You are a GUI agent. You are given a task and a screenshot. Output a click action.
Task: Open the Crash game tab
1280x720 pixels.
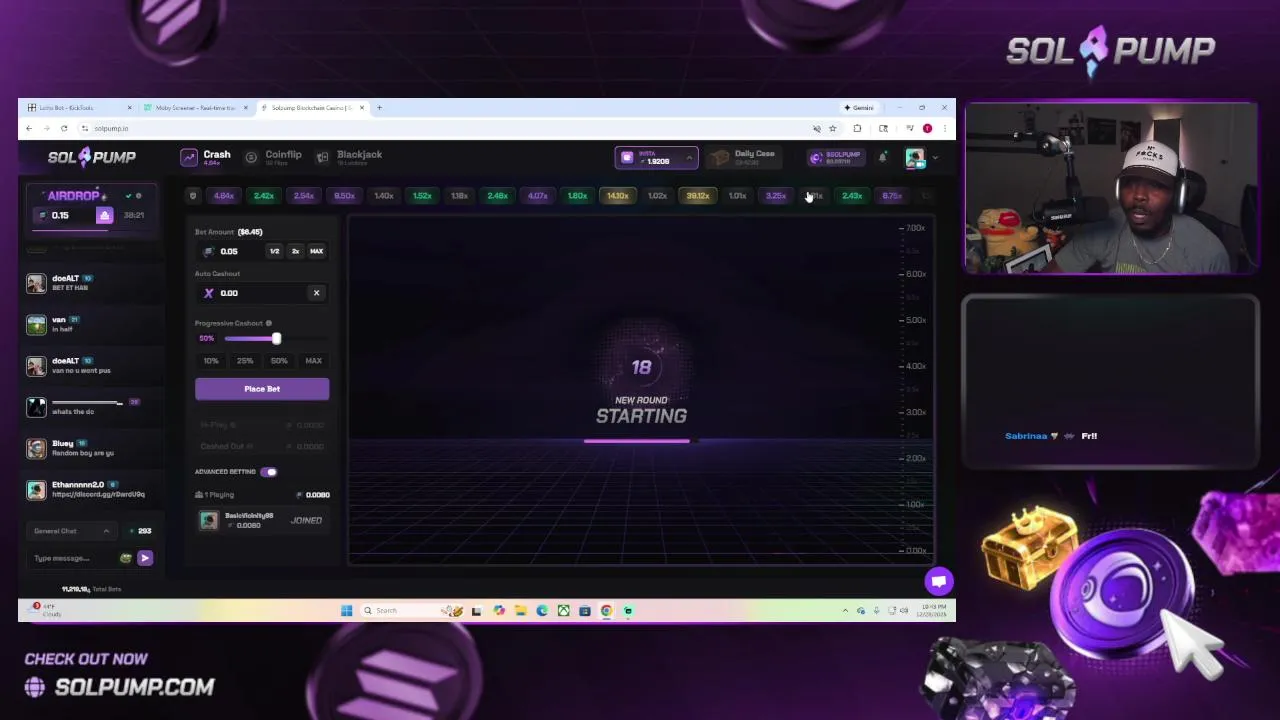click(x=206, y=157)
